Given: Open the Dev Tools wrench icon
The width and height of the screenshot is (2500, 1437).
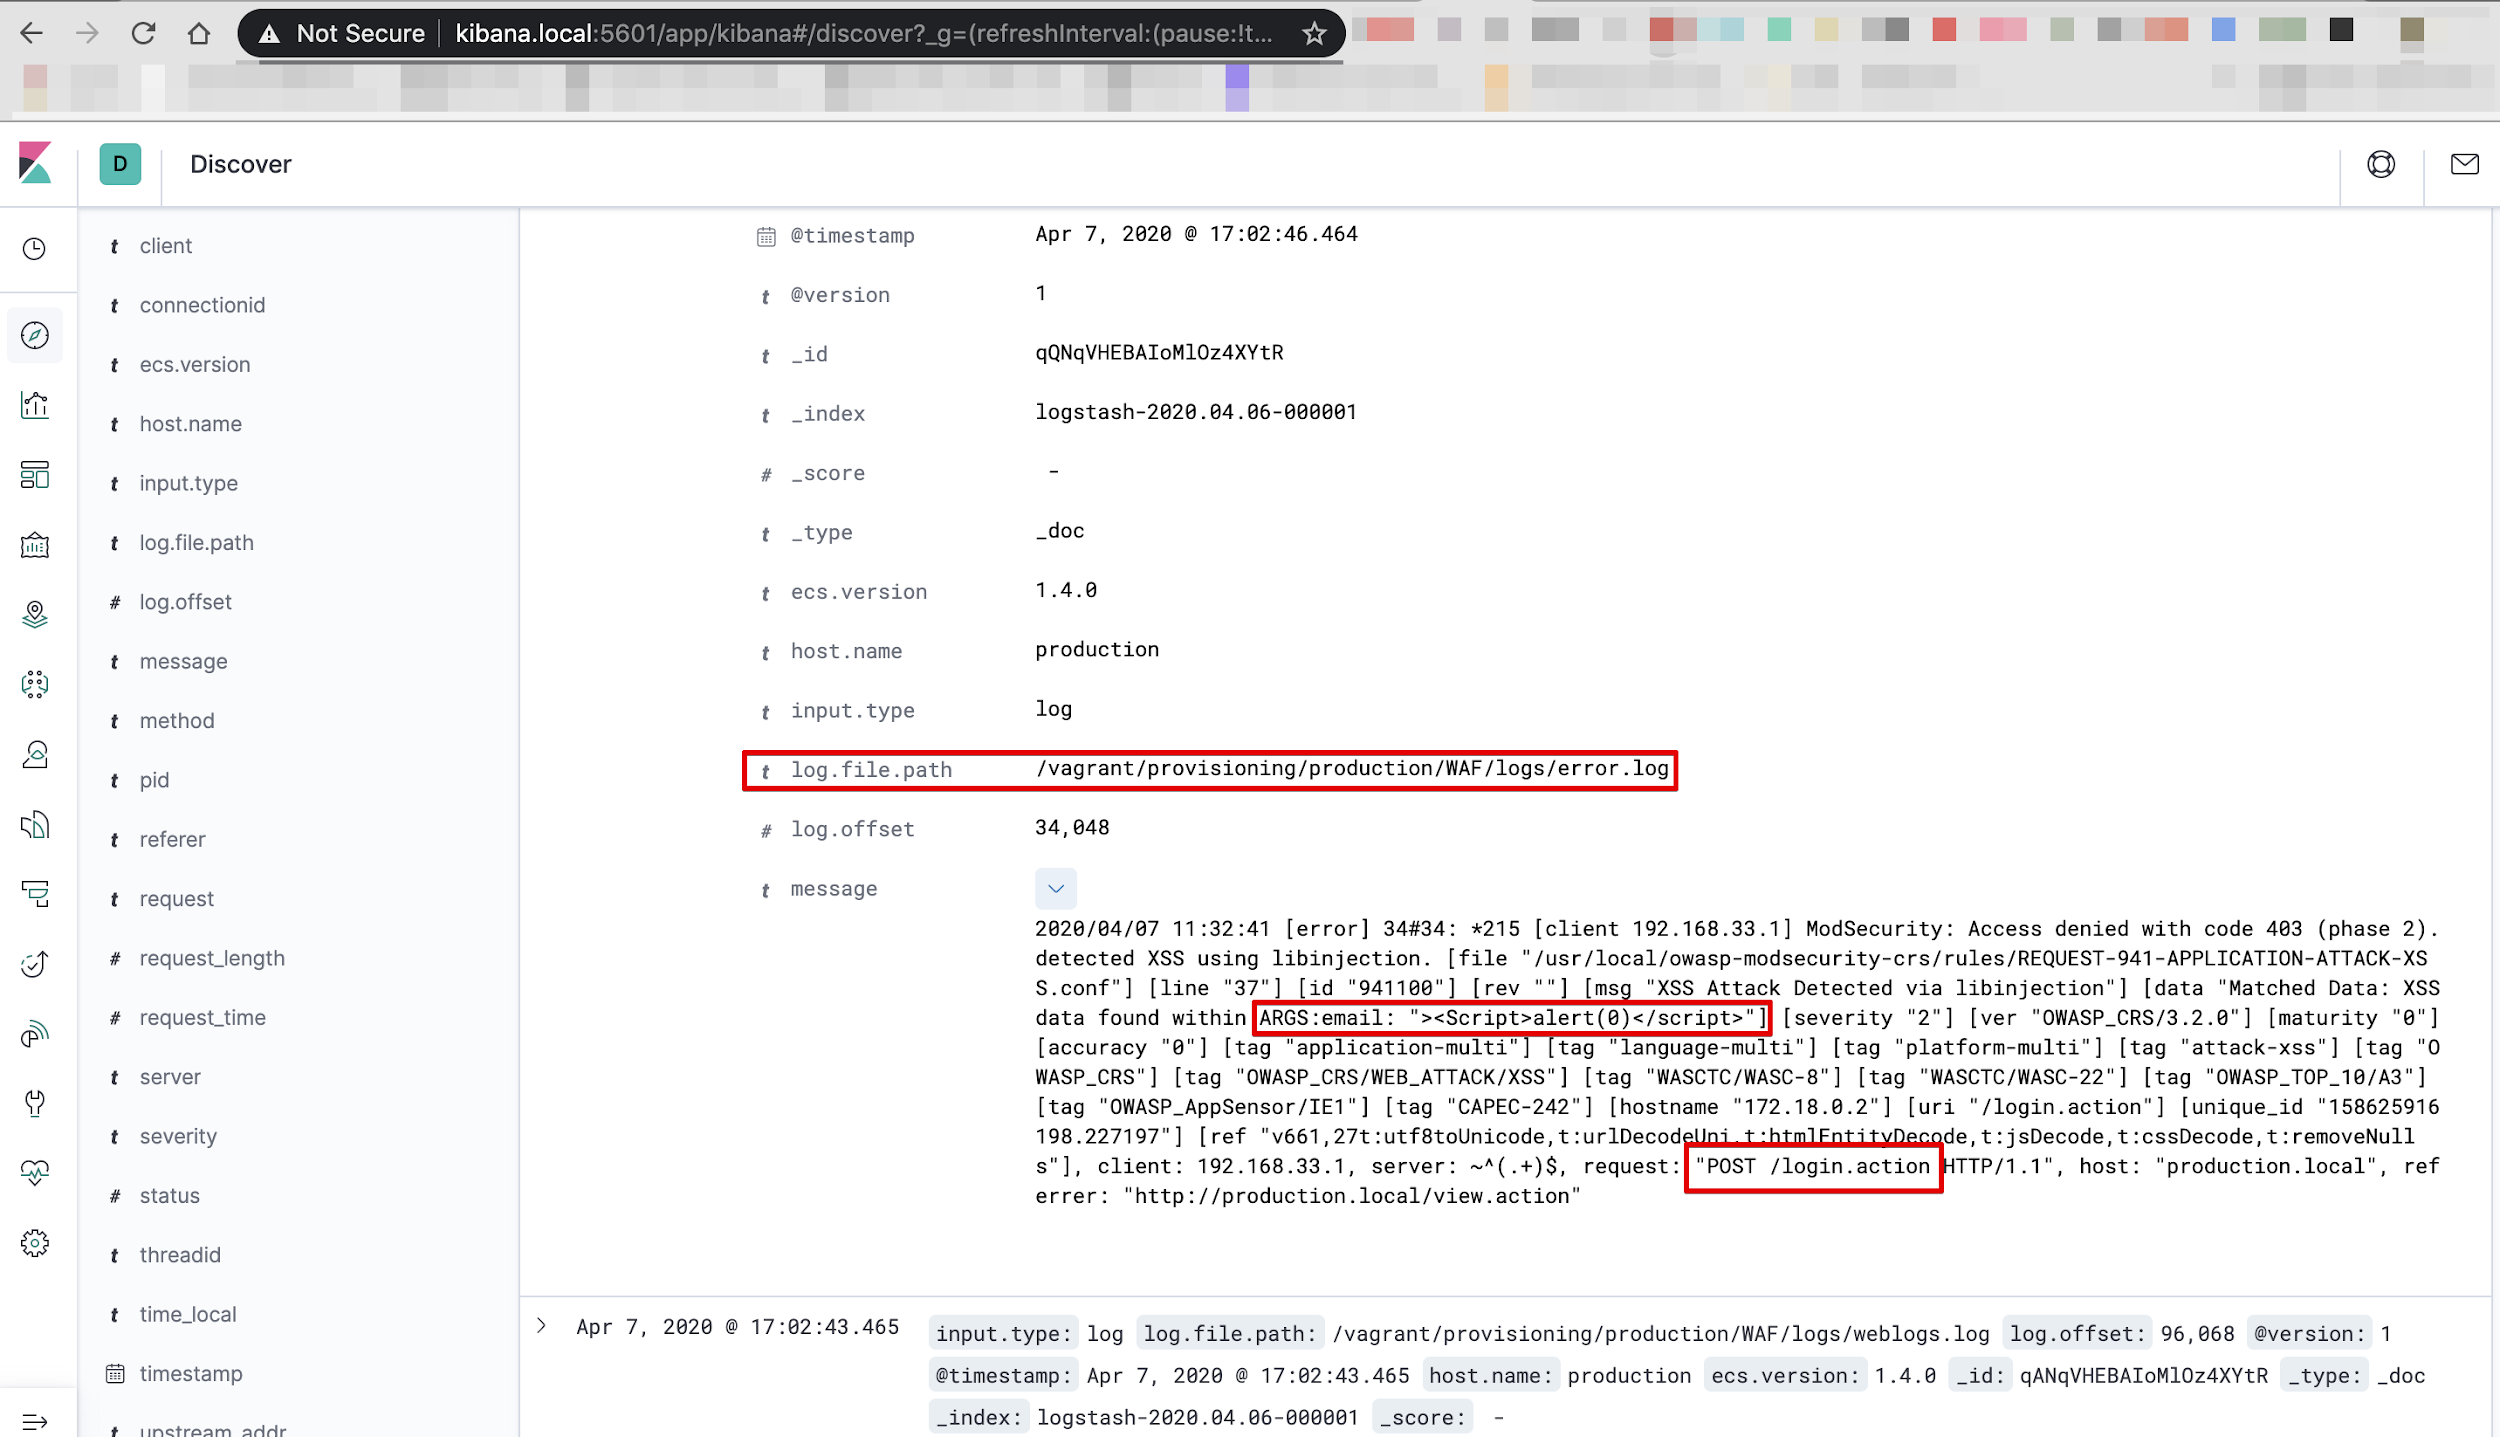Looking at the screenshot, I should (35, 1103).
